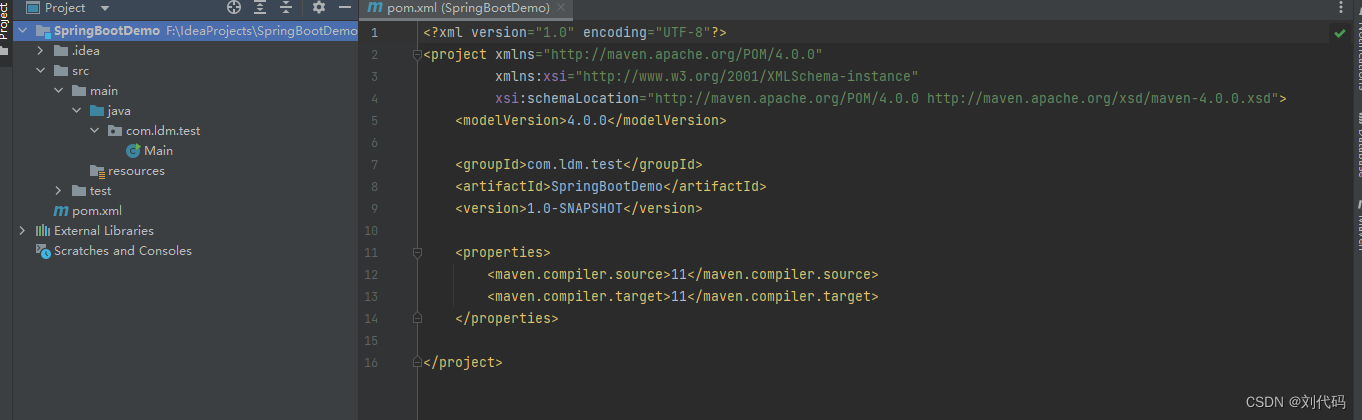Select the SpringBootDemo project root
The image size is (1362, 420).
coord(186,31)
